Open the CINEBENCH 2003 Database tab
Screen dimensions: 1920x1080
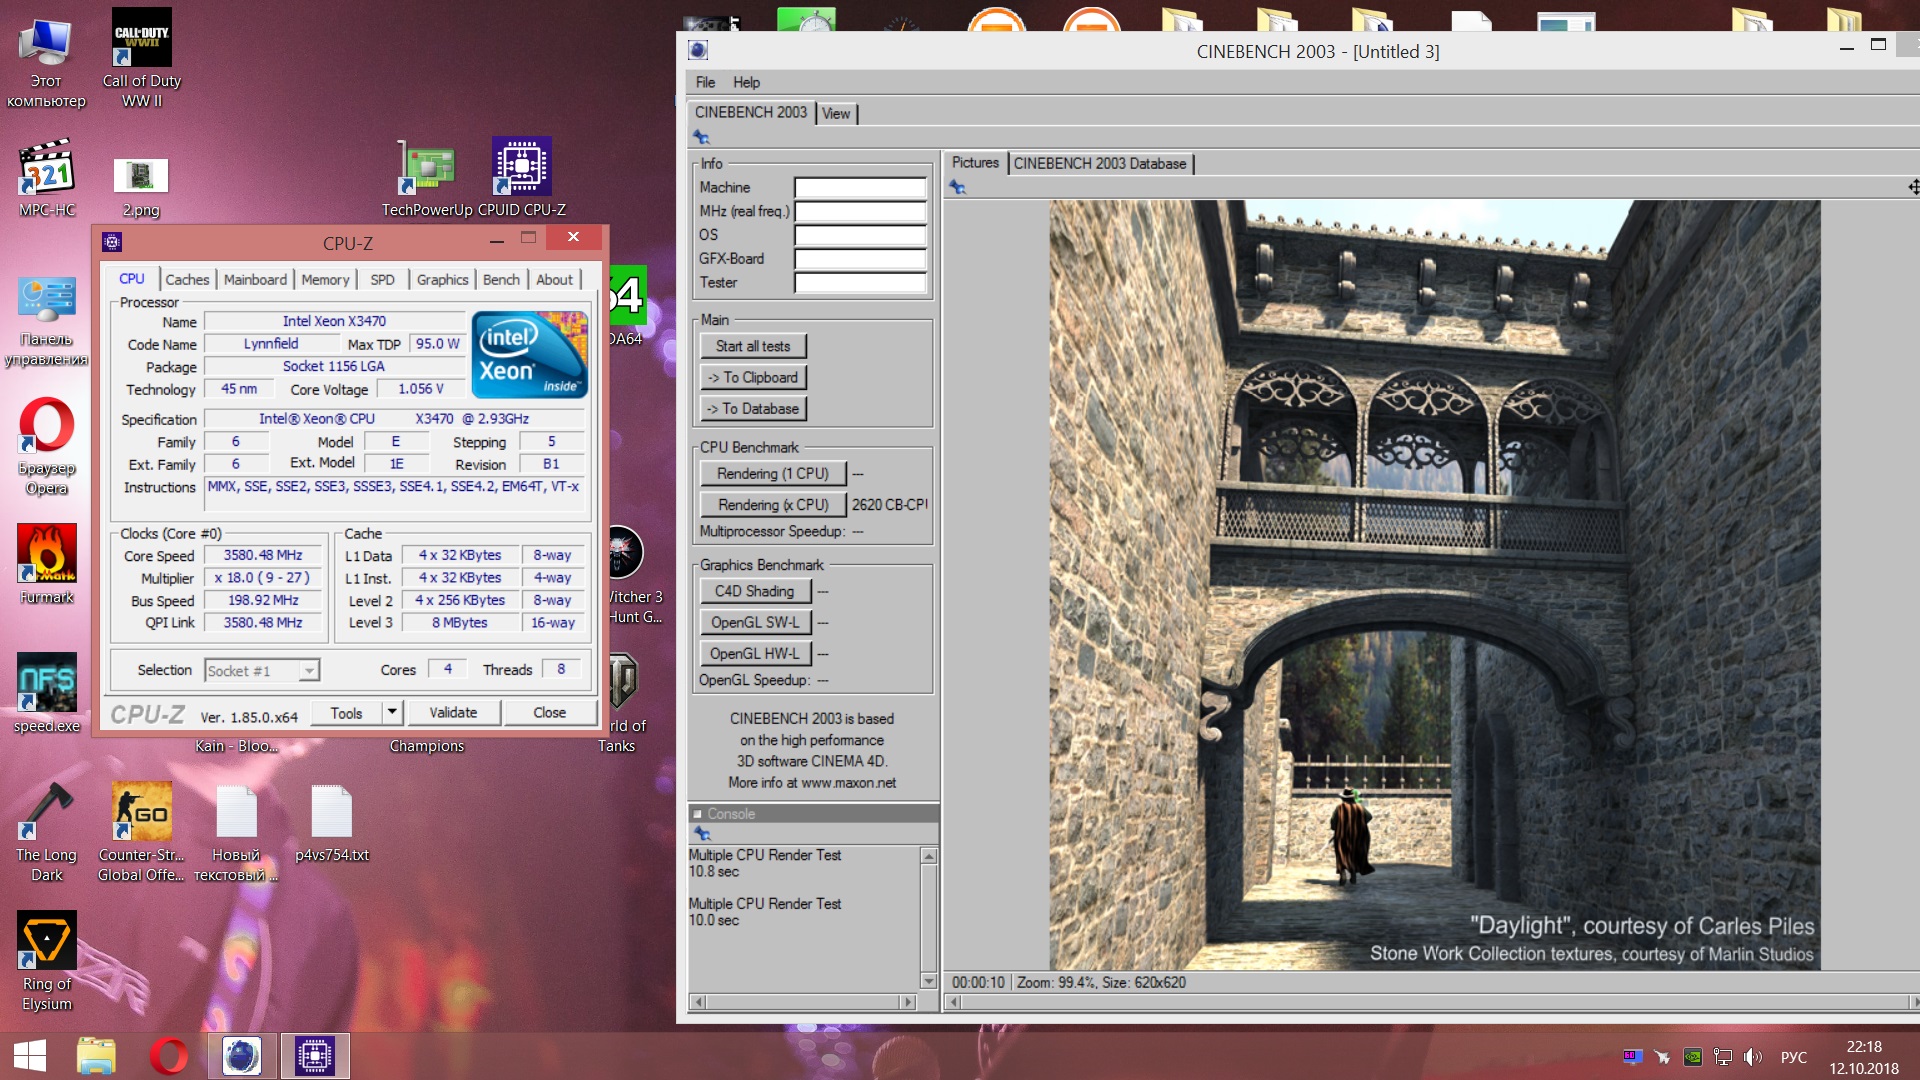[x=1100, y=164]
